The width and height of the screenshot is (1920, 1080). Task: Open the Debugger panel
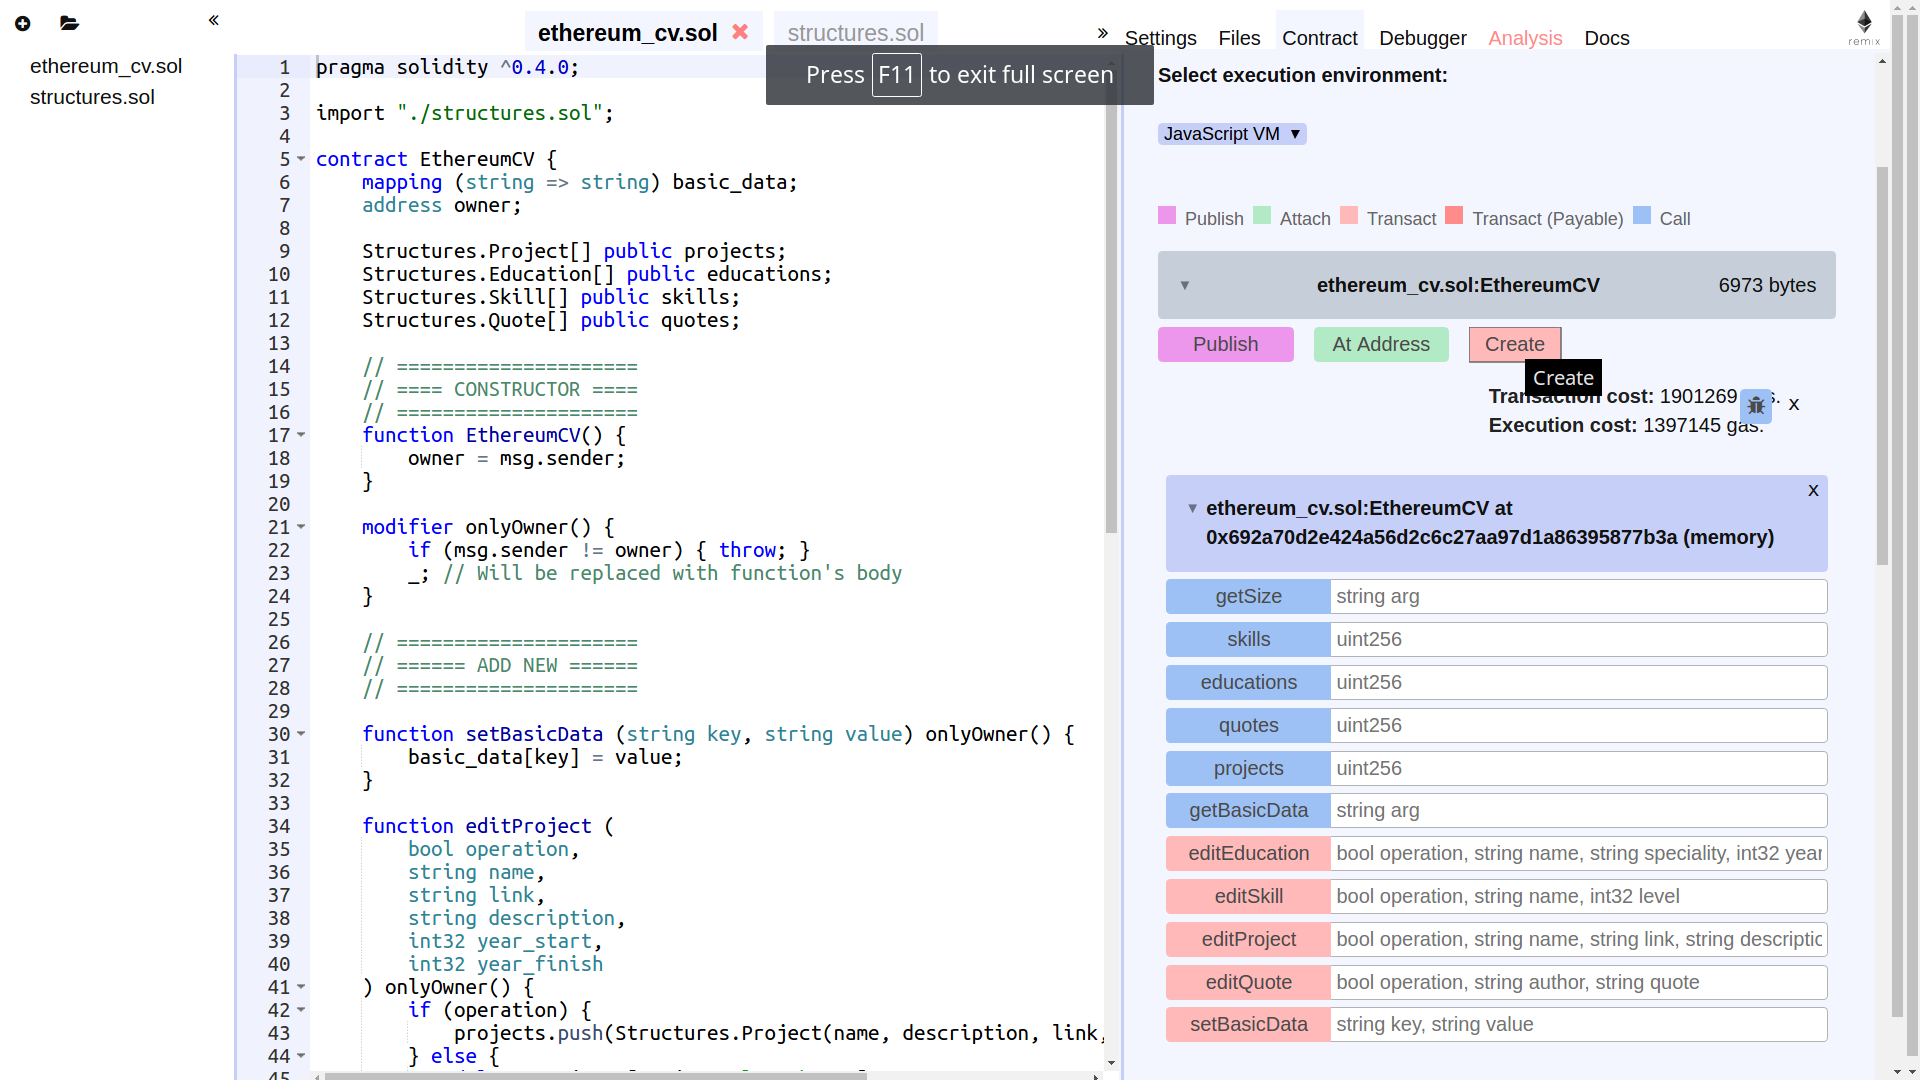pos(1422,38)
